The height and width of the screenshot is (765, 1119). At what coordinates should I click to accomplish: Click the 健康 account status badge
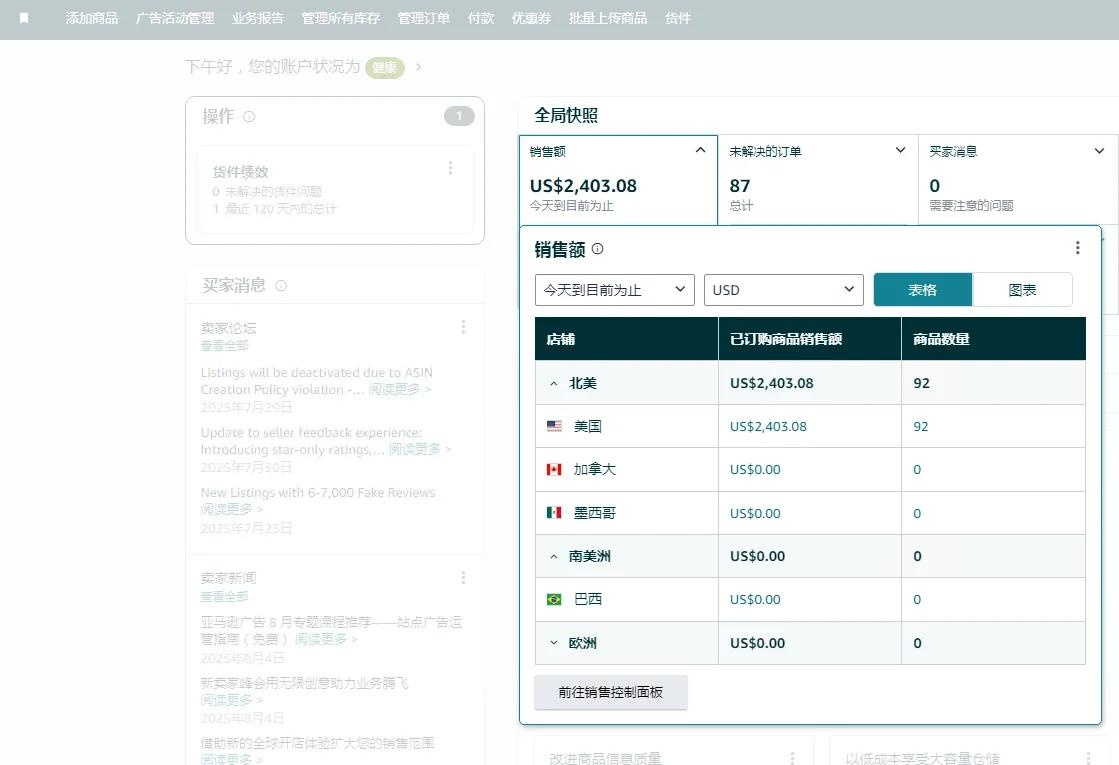(x=385, y=67)
